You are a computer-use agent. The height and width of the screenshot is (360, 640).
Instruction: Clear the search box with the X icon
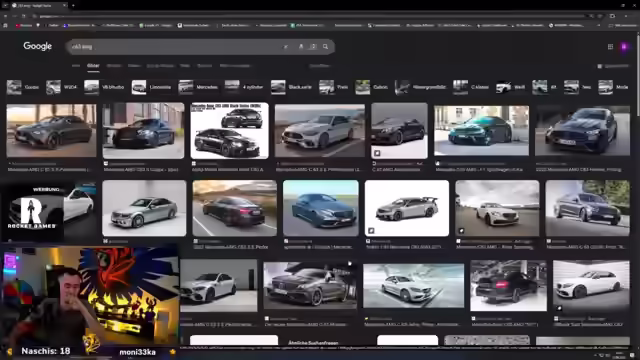[286, 47]
